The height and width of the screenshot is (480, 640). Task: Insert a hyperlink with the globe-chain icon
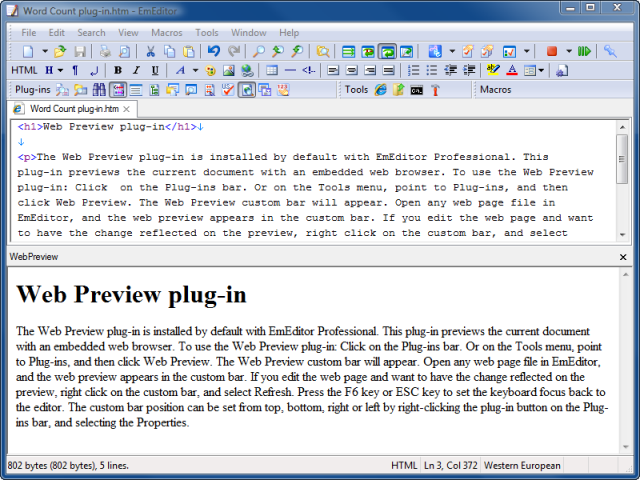(x=247, y=71)
